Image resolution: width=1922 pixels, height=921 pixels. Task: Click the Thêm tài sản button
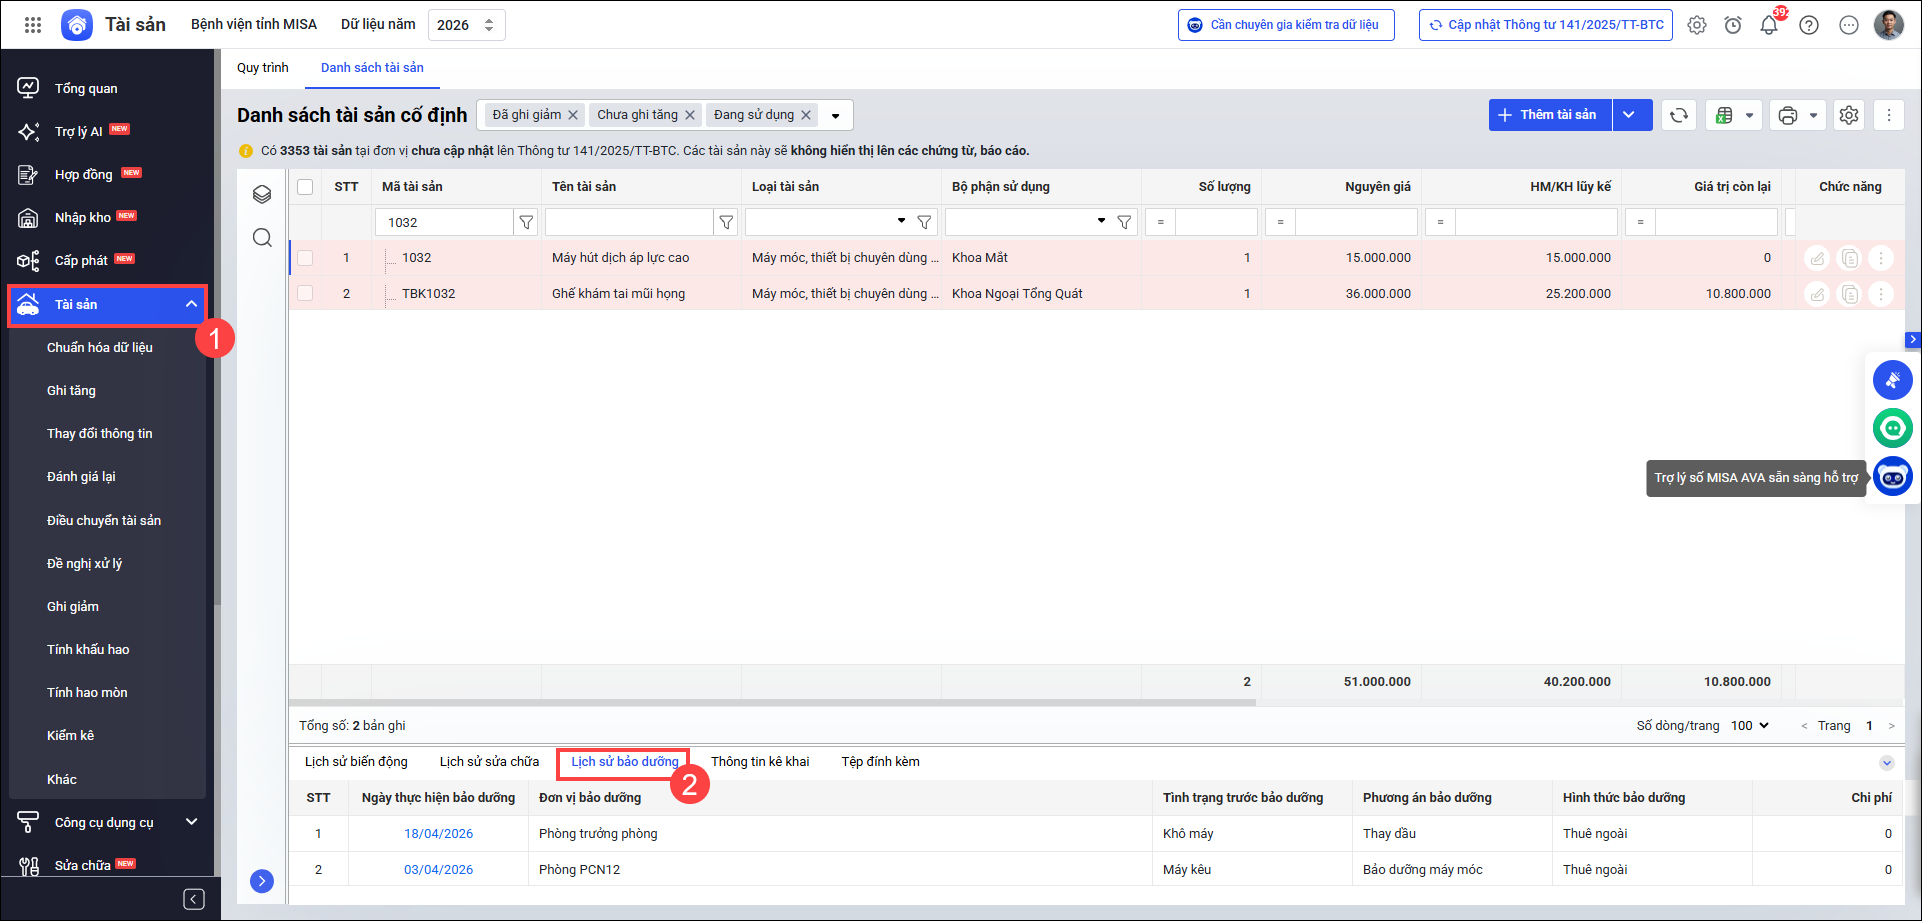[1550, 115]
